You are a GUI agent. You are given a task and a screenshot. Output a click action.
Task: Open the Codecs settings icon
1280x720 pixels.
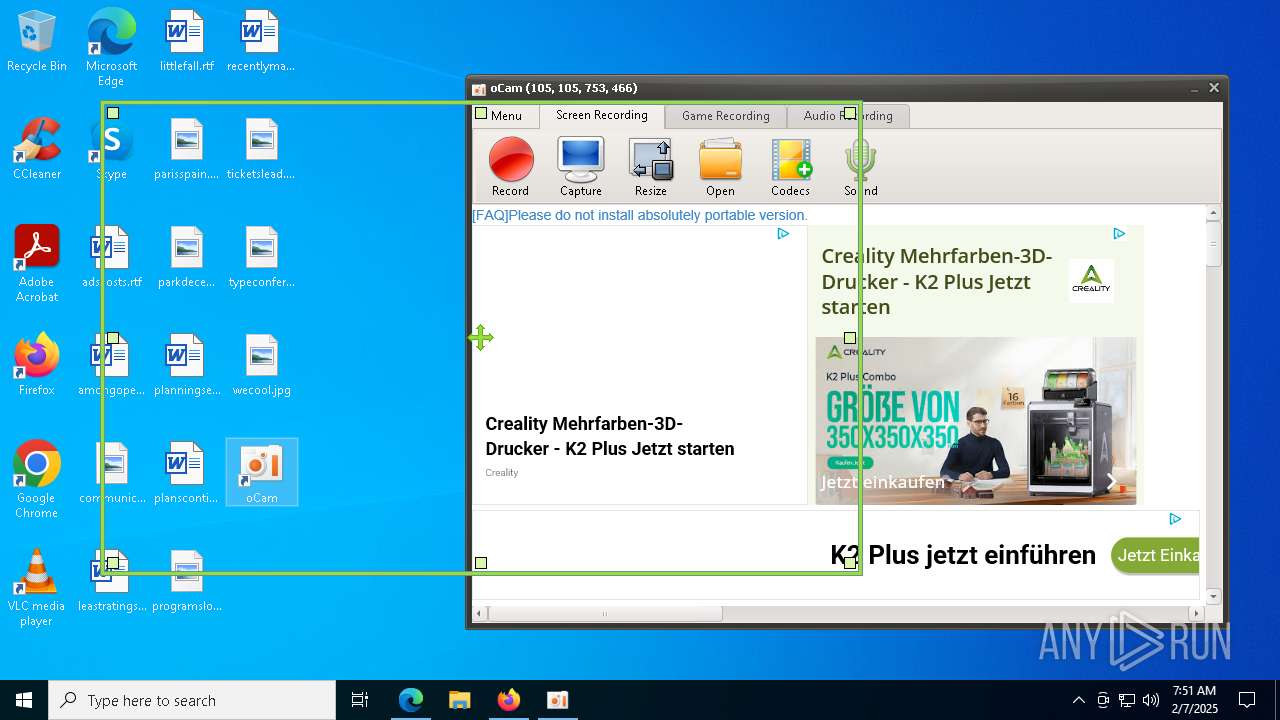[790, 167]
